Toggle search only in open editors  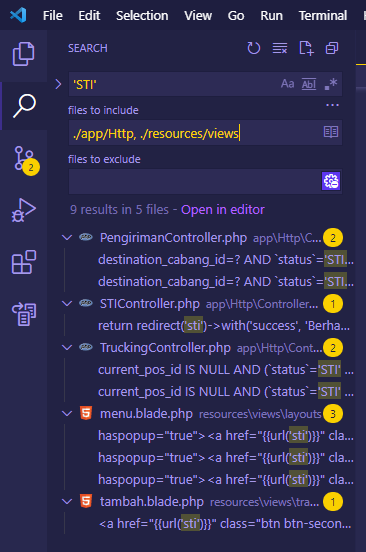click(331, 132)
